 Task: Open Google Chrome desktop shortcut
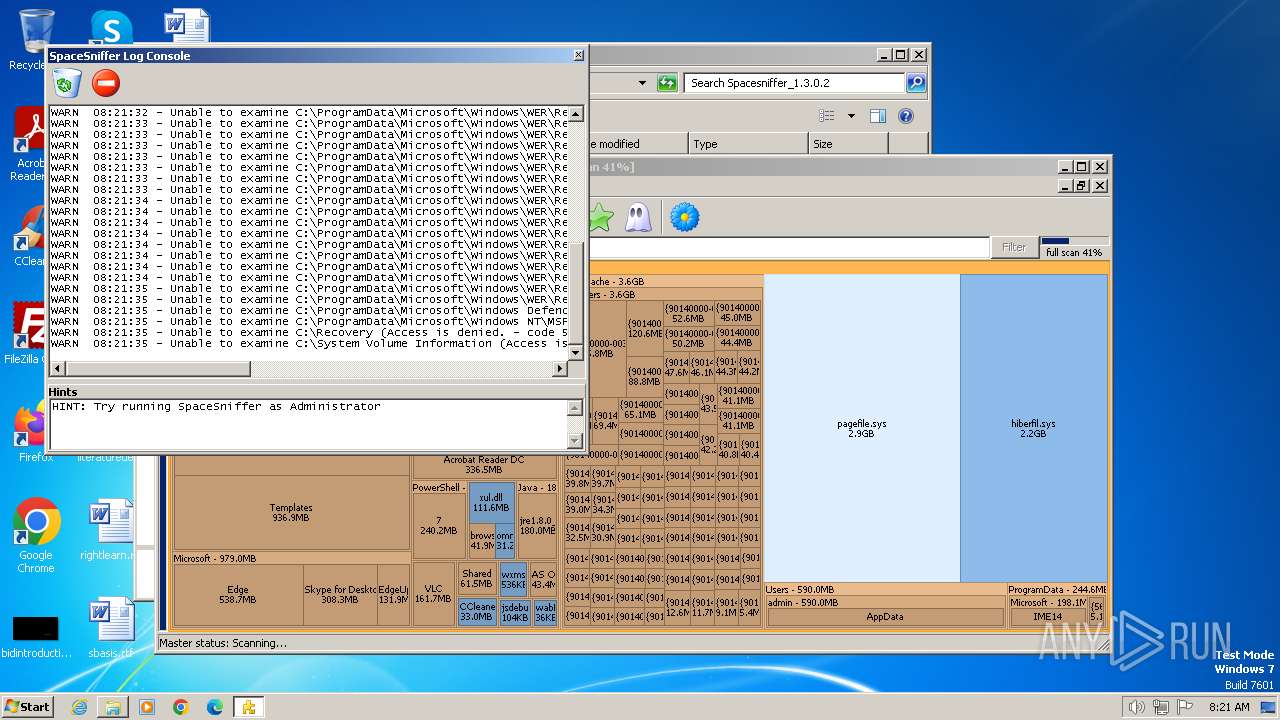pos(36,535)
